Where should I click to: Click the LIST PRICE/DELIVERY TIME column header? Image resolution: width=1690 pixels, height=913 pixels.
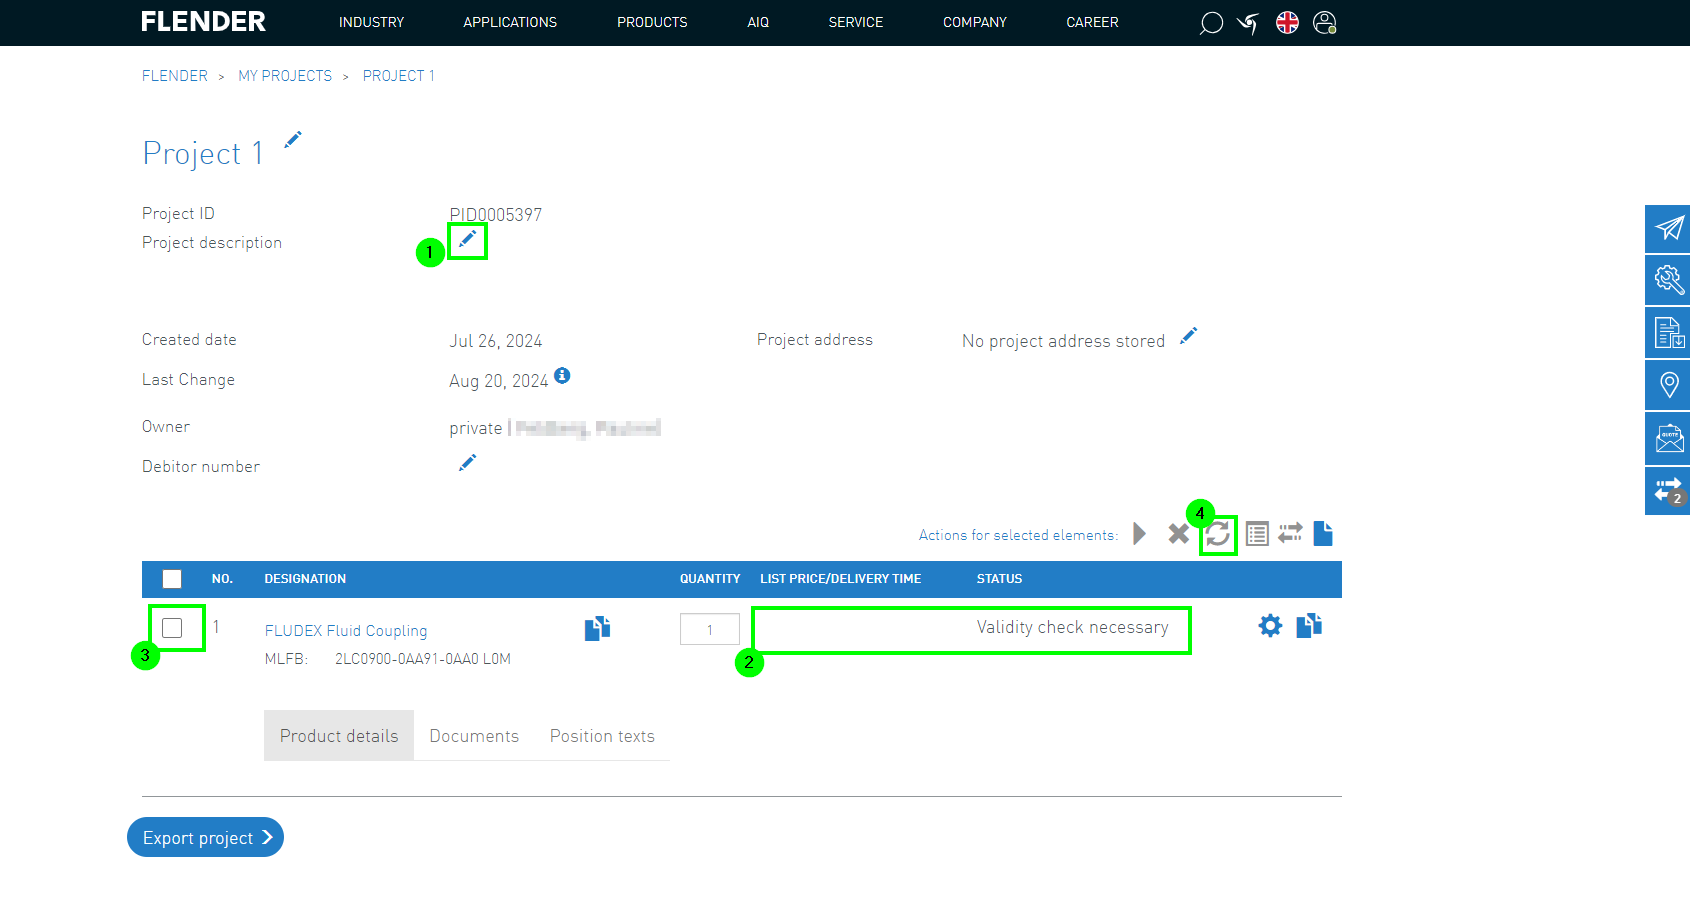(841, 579)
